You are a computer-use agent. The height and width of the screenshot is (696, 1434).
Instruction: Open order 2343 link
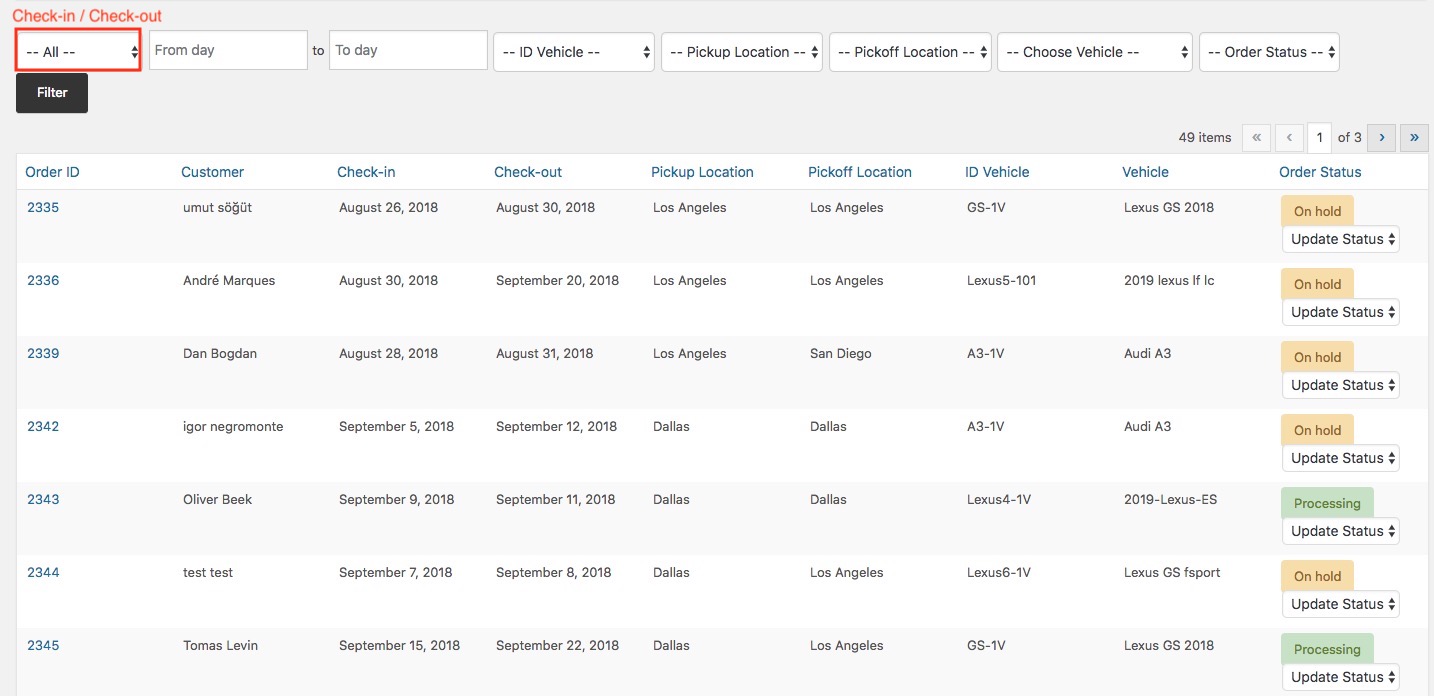pos(43,500)
